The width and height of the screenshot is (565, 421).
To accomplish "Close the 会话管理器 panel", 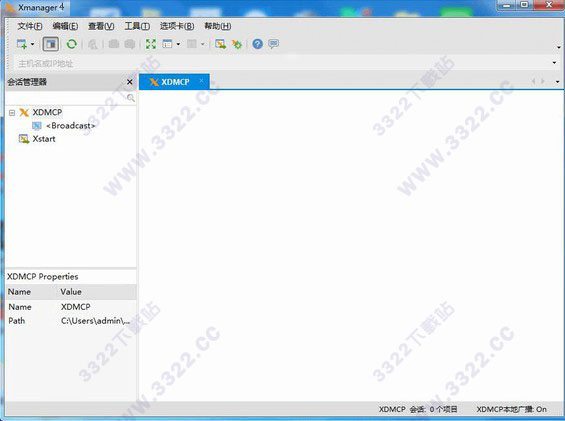I will [x=130, y=82].
